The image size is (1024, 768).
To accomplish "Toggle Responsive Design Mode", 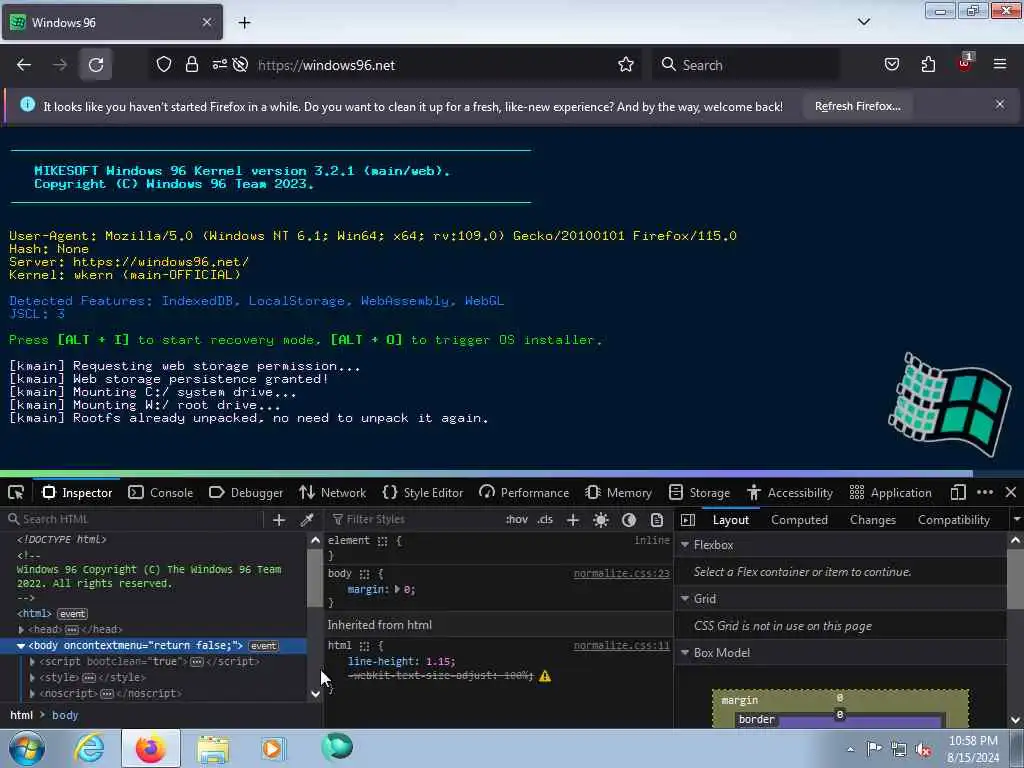I will 958,492.
